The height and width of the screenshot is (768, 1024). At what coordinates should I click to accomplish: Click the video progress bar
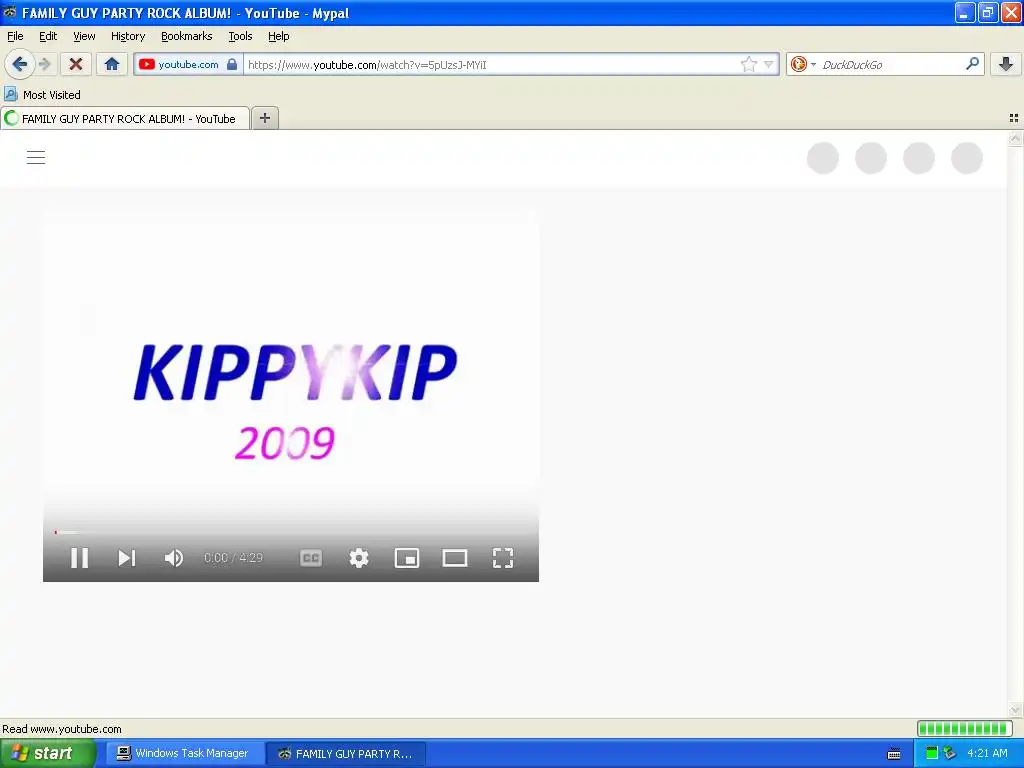pos(291,532)
